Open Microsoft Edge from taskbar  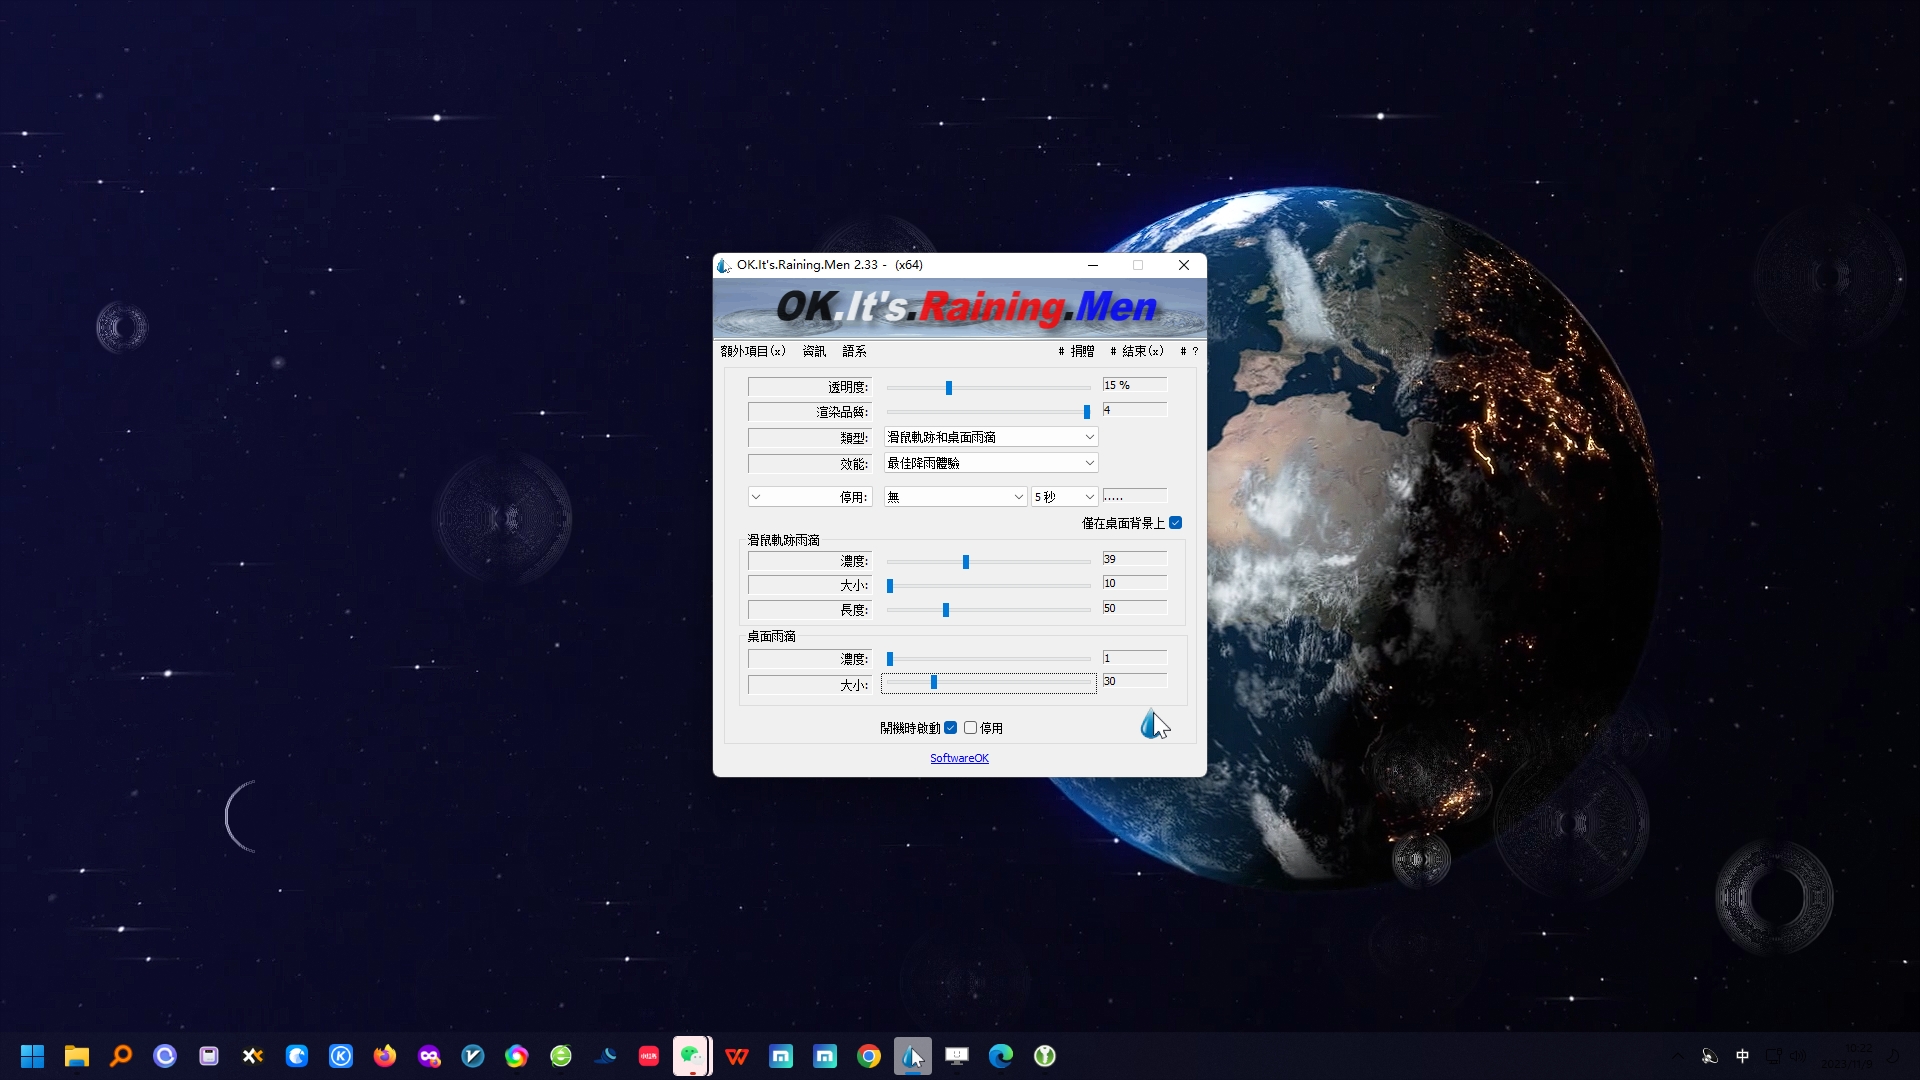[x=1001, y=1056]
